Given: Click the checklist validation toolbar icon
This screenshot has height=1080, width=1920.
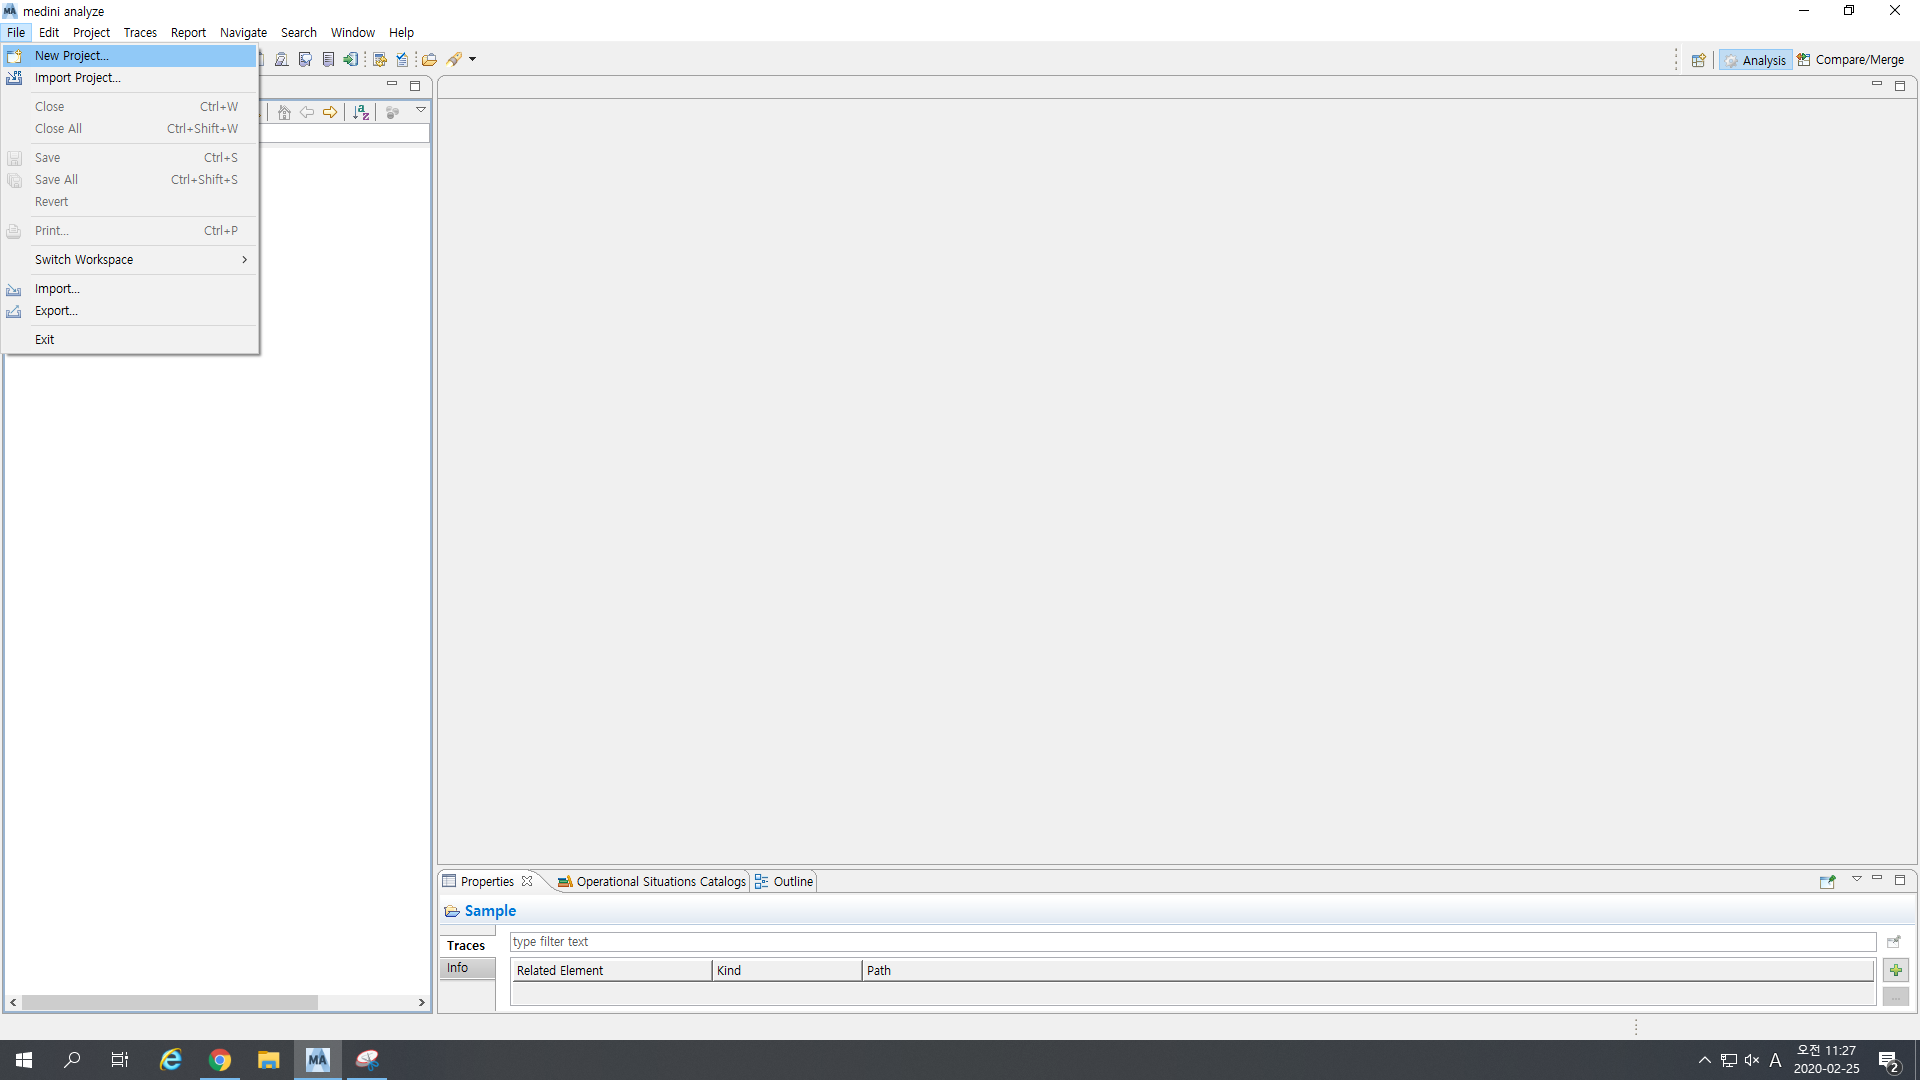Looking at the screenshot, I should tap(402, 60).
